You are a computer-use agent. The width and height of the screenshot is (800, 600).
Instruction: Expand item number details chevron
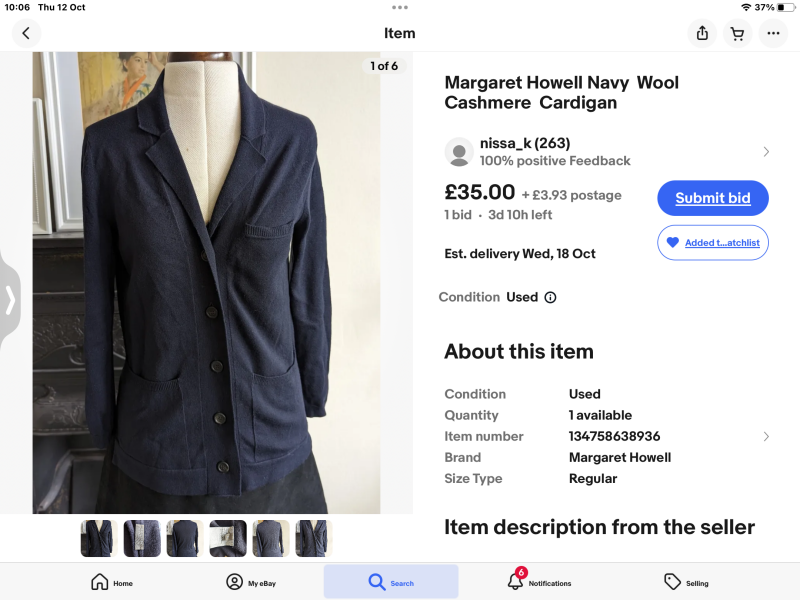766,436
